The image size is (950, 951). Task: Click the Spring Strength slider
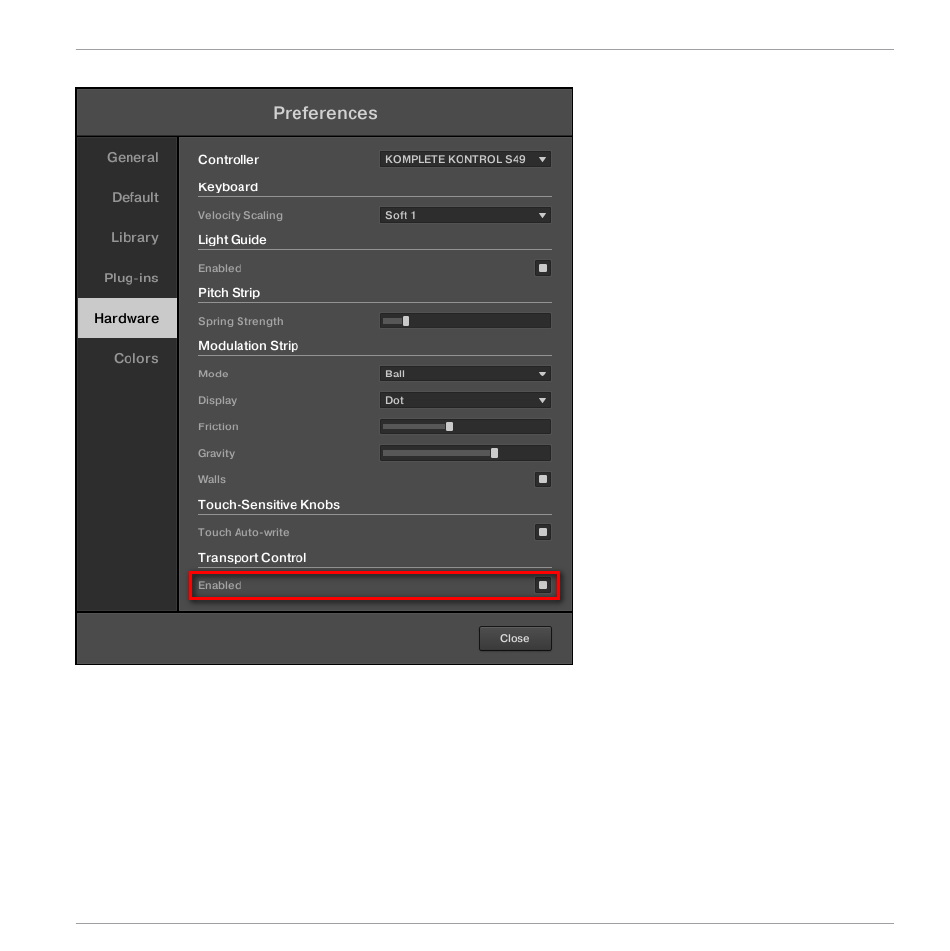coord(465,321)
